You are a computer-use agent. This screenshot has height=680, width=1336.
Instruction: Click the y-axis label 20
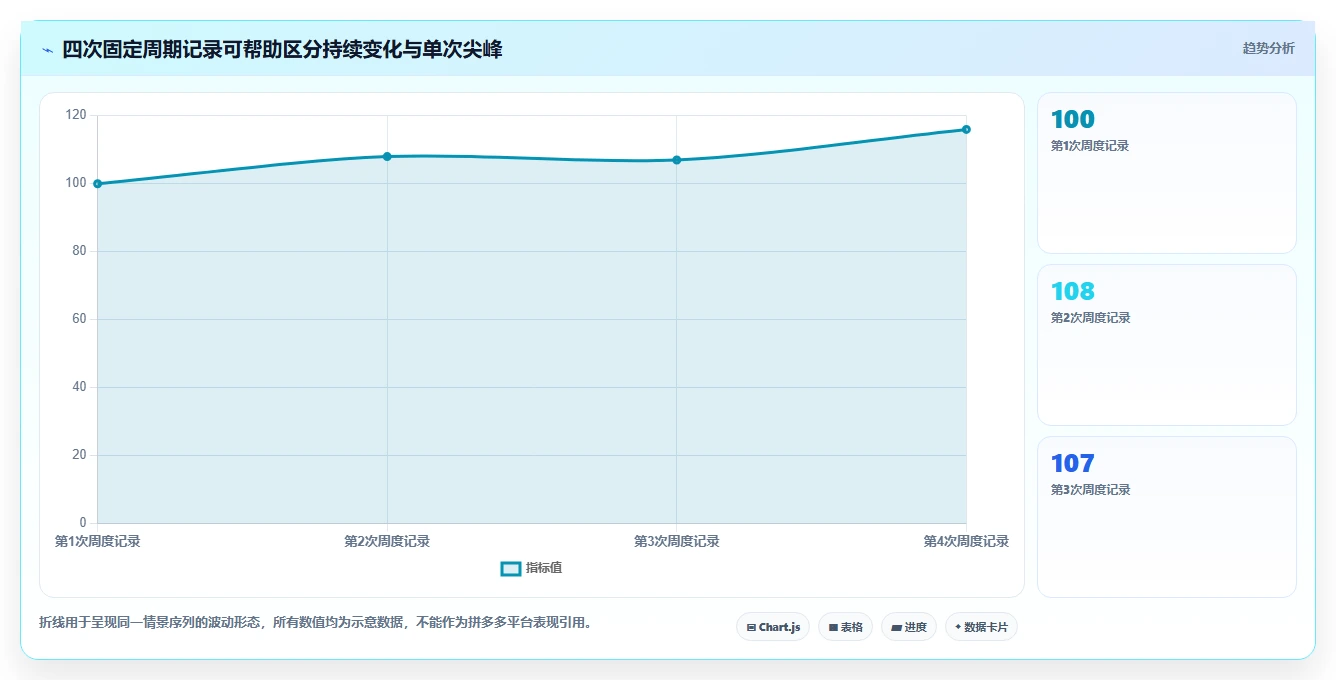click(80, 455)
